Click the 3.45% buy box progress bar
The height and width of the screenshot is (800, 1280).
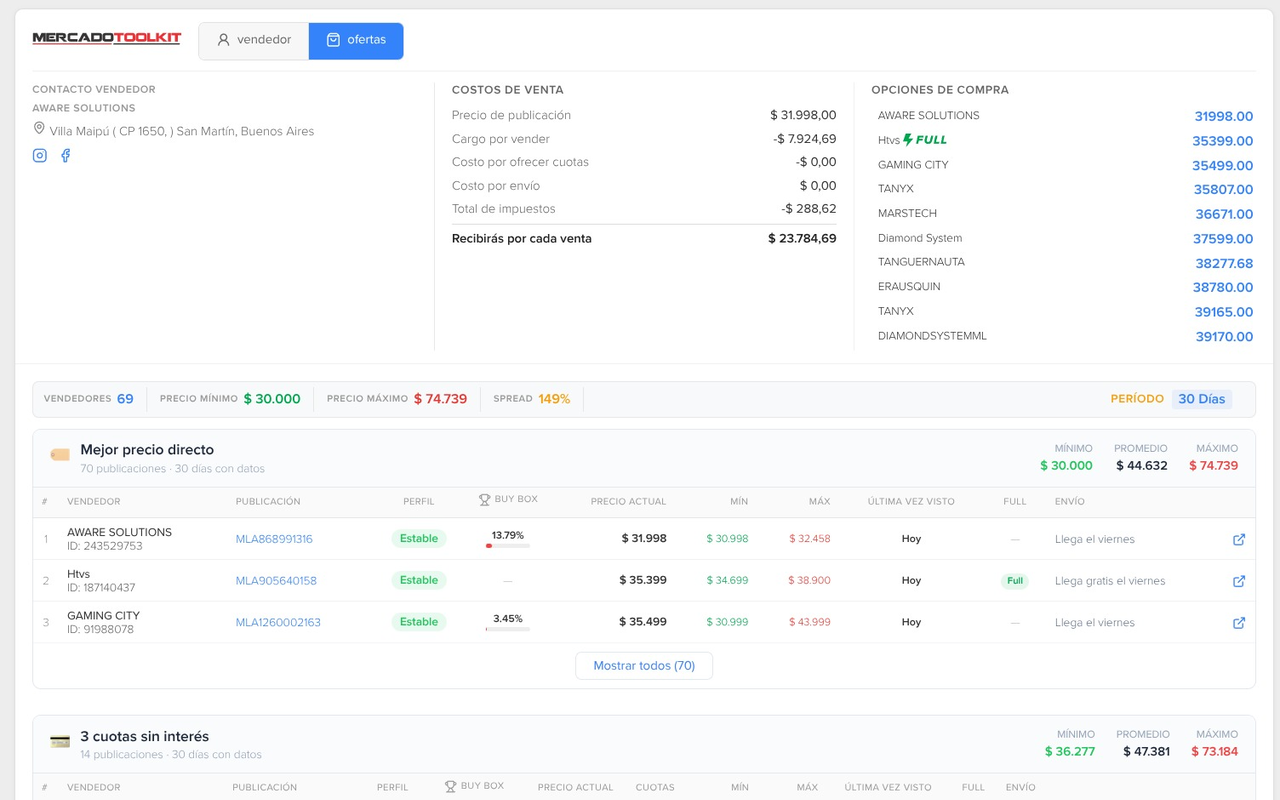click(x=508, y=629)
